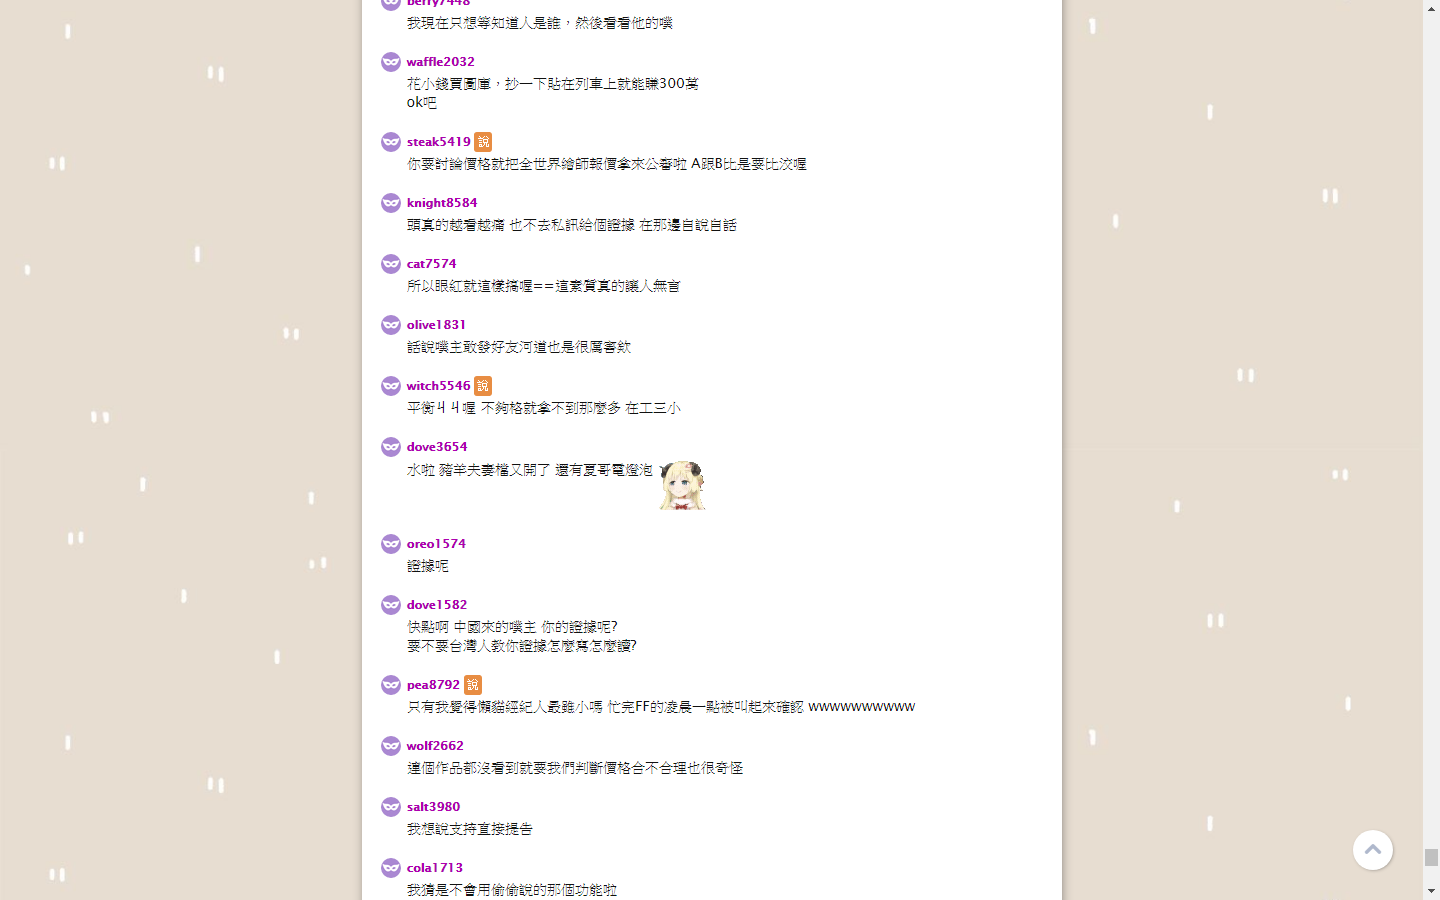1440x900 pixels.
Task: Click the mask avatar beside waffle2032
Action: click(x=391, y=62)
